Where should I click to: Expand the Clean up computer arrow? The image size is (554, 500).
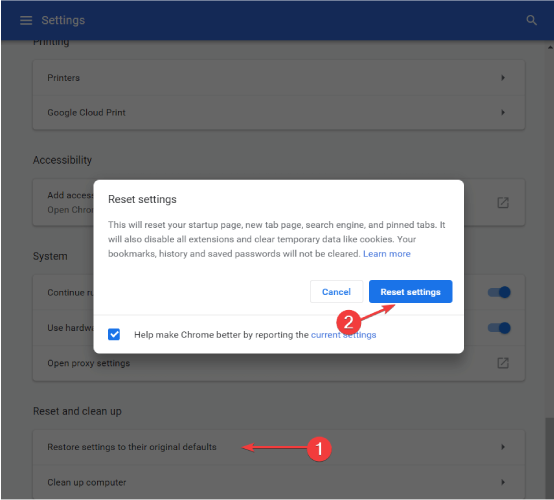coord(503,482)
